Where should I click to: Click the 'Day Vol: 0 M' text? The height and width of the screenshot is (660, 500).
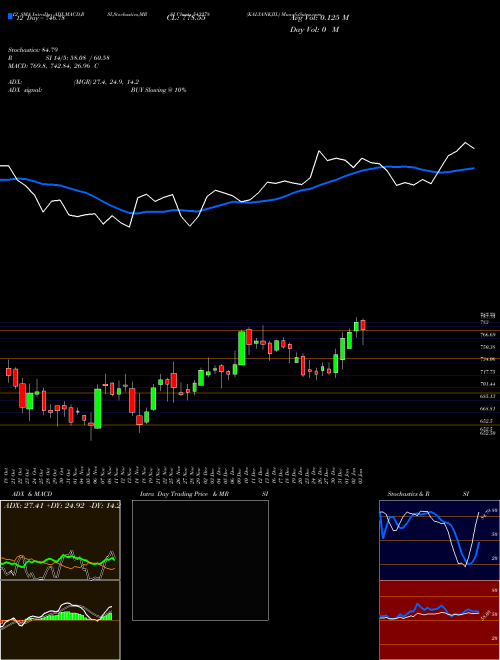click(x=314, y=30)
